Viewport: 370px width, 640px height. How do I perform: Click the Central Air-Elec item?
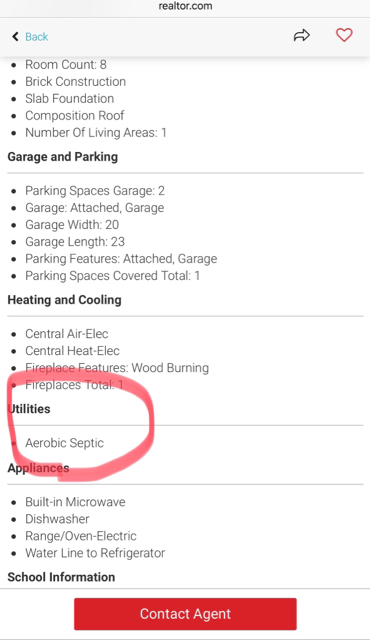tap(67, 334)
